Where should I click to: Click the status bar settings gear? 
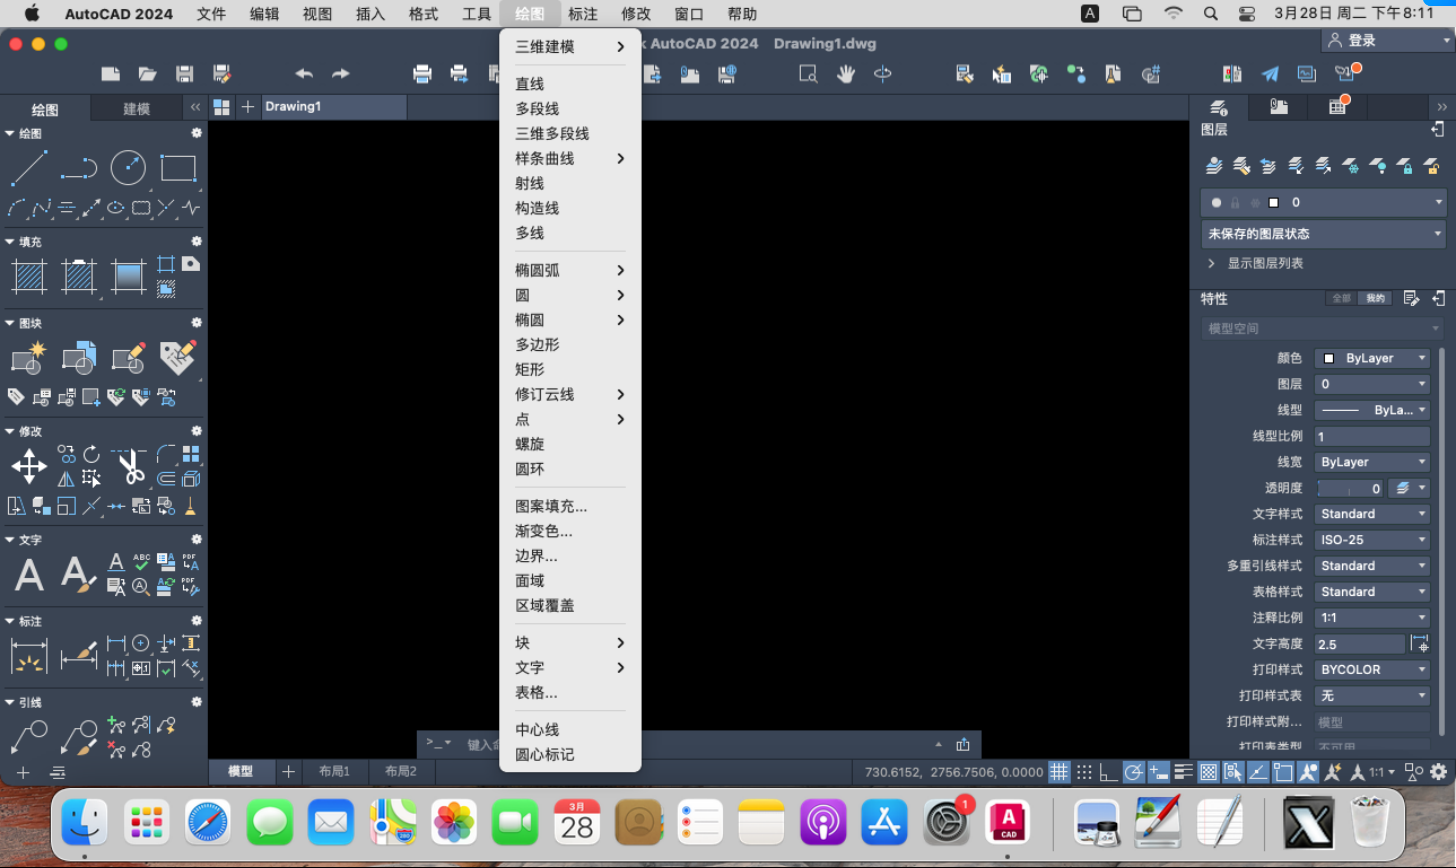tap(1439, 771)
